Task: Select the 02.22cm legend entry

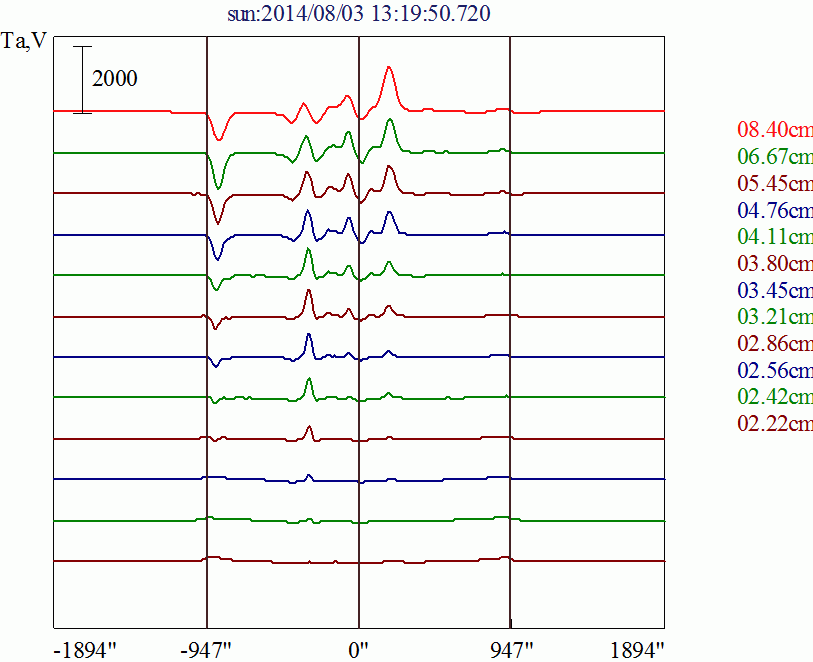Action: (x=775, y=424)
